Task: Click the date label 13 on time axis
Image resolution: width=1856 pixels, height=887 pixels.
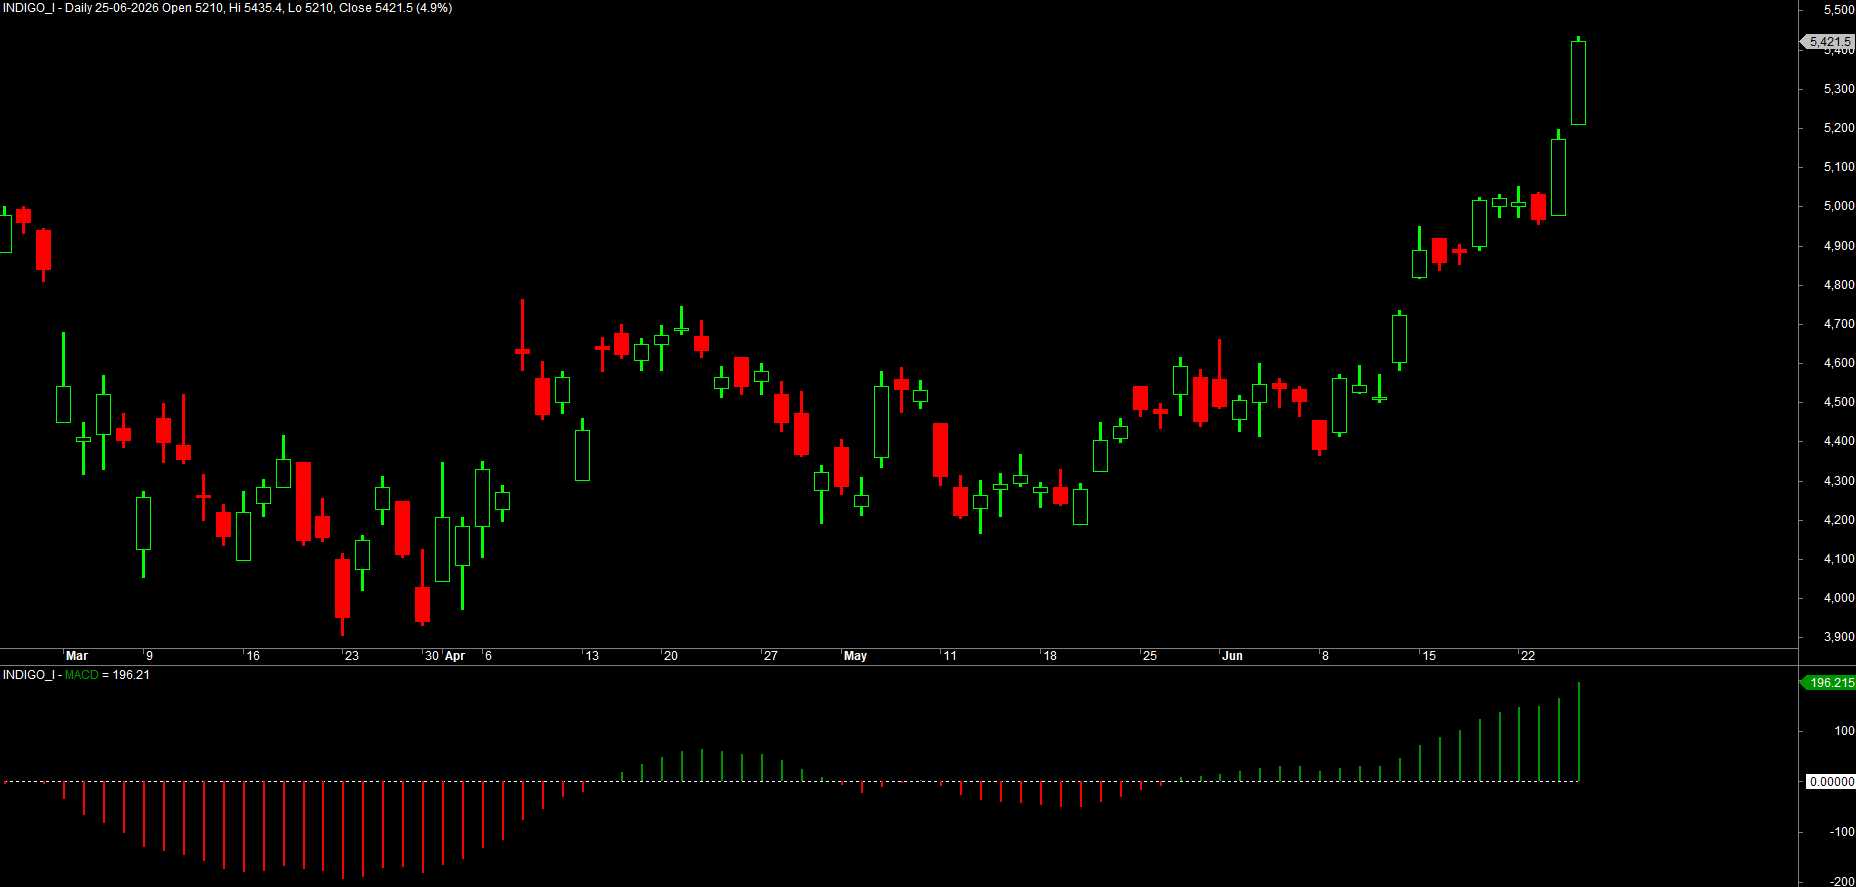Action: (x=592, y=656)
